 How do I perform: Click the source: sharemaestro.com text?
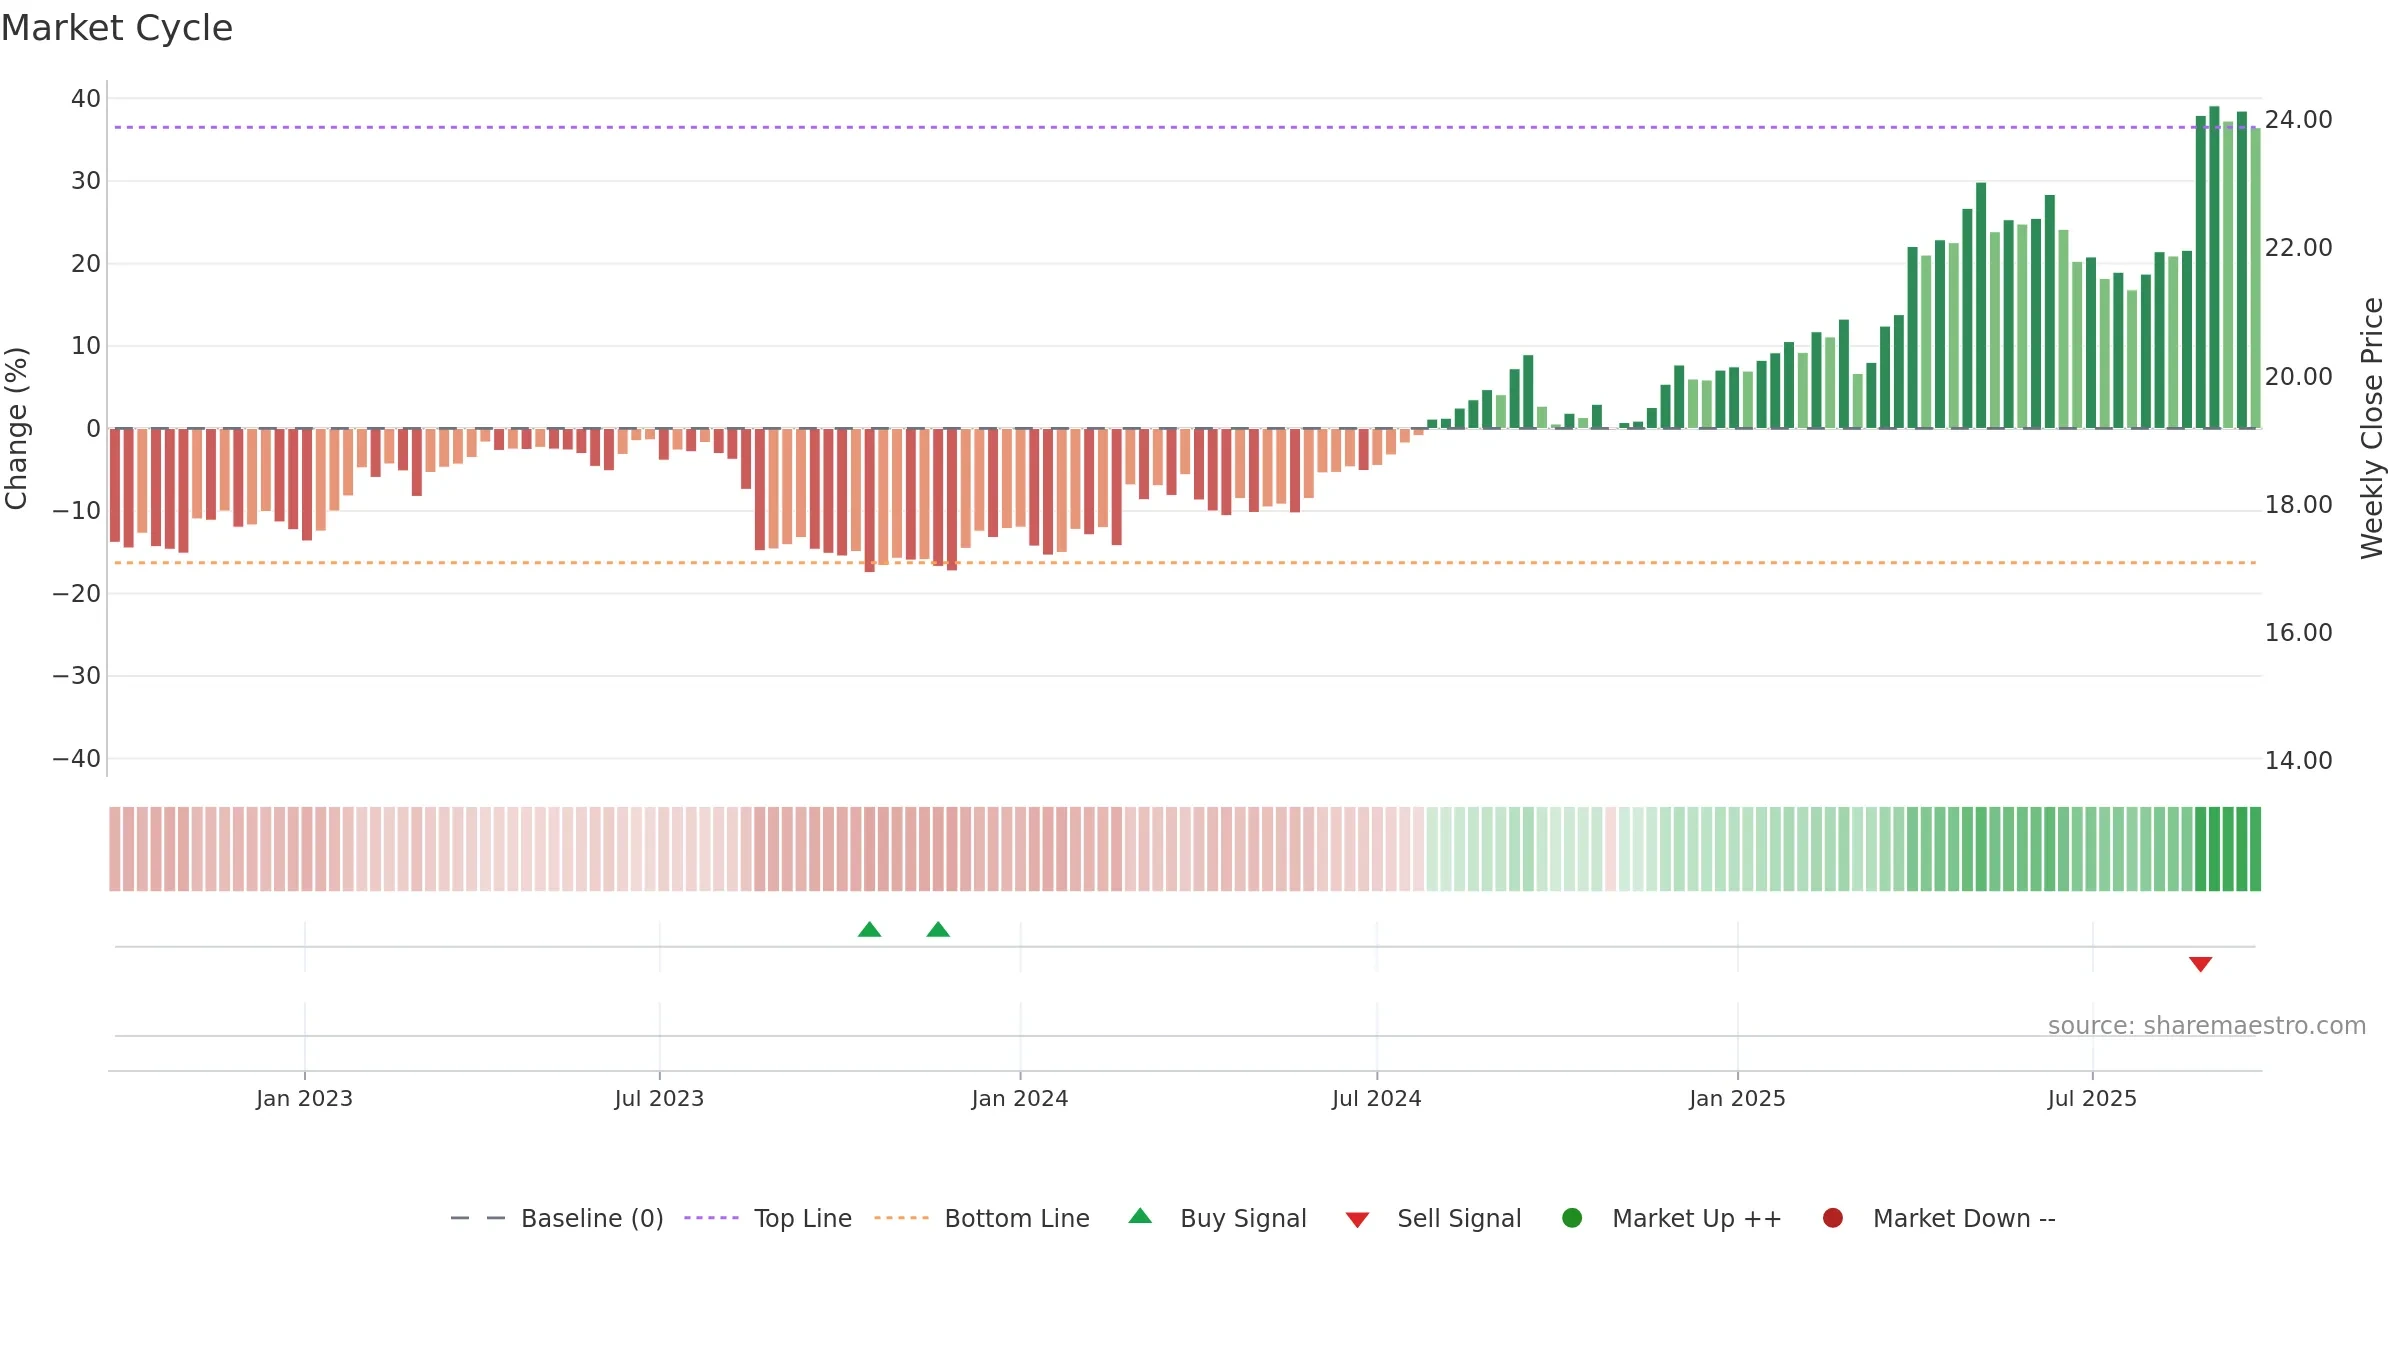(2207, 1026)
